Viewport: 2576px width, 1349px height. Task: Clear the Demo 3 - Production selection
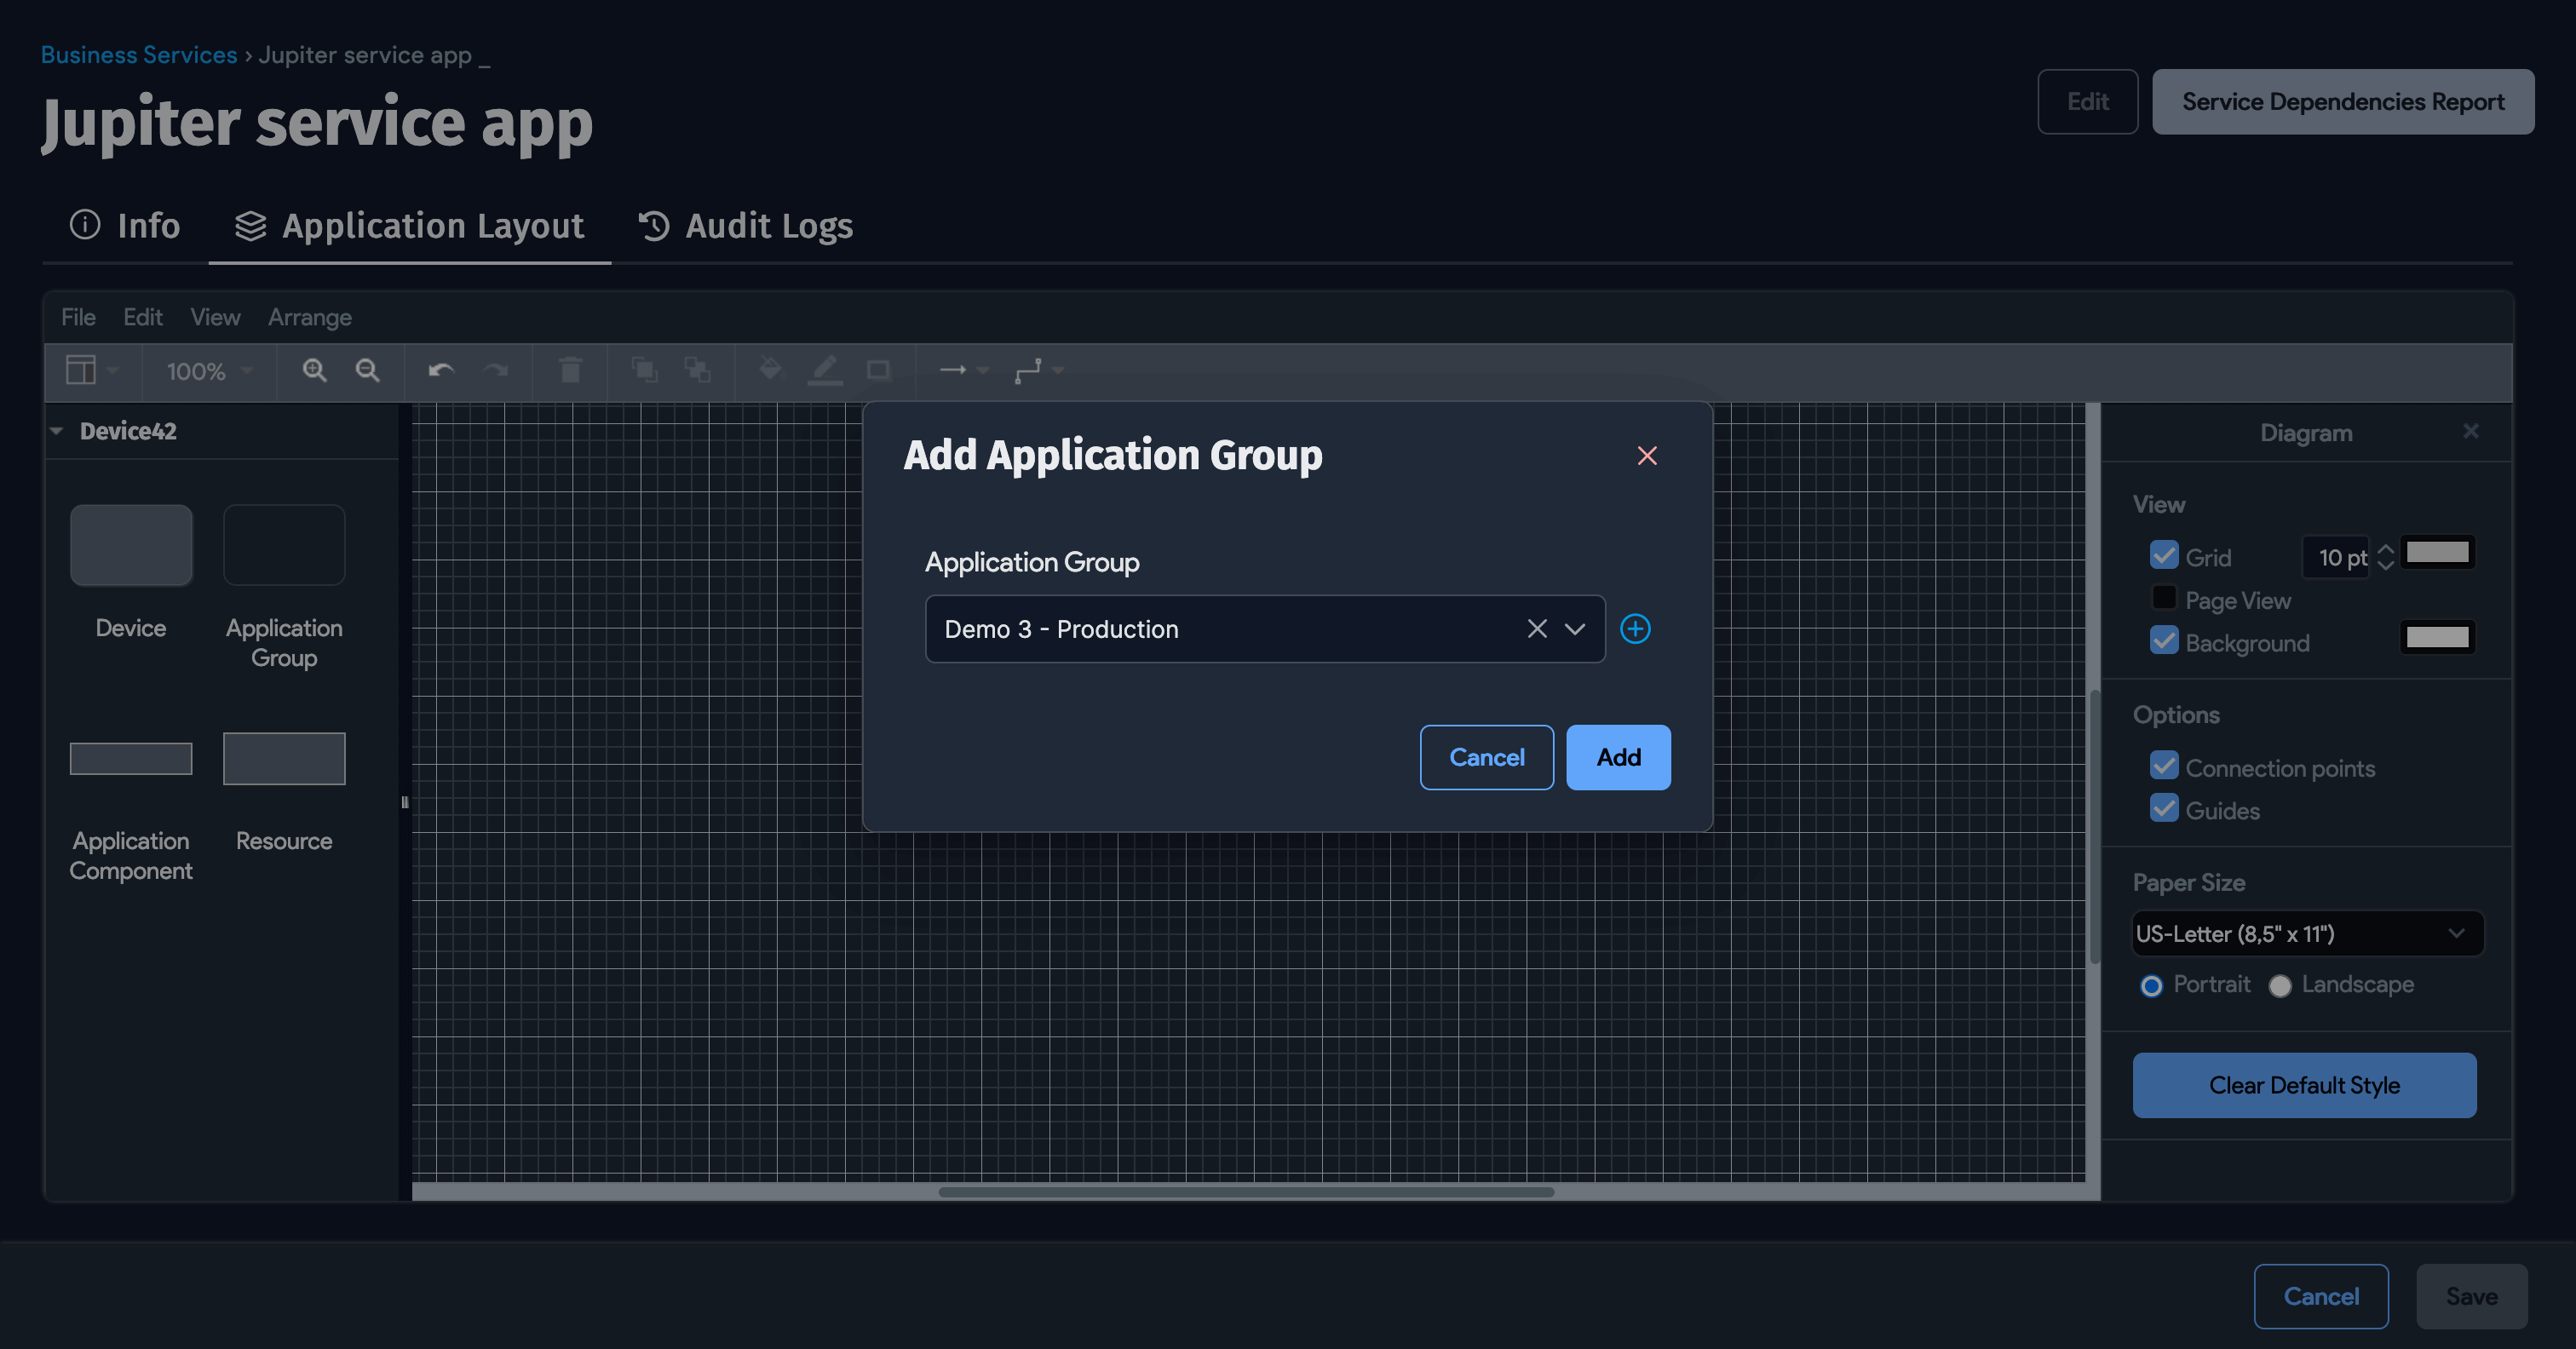click(x=1537, y=629)
